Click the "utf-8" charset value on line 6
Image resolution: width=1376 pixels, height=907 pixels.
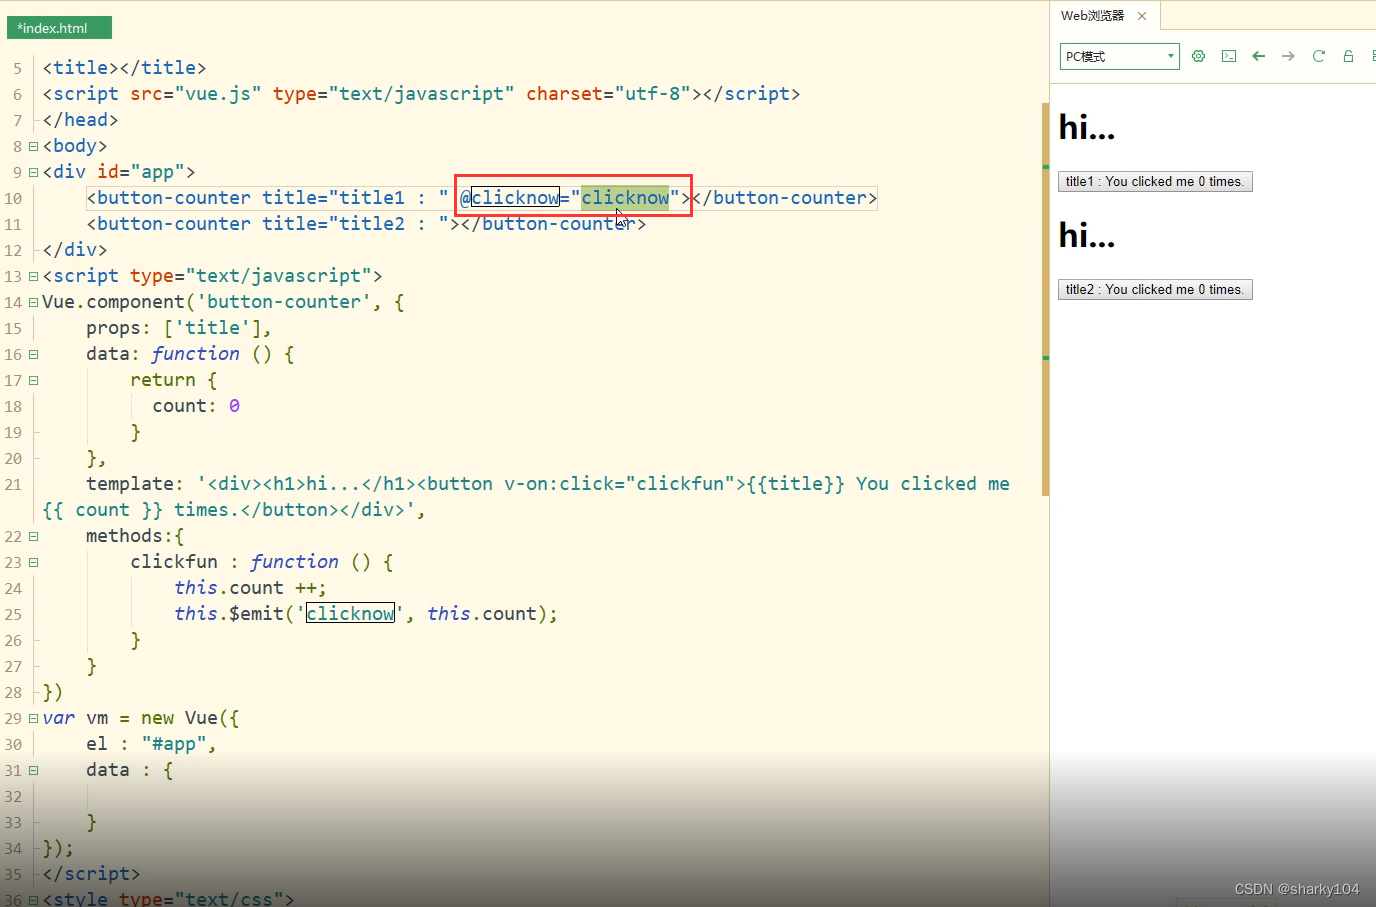(653, 94)
